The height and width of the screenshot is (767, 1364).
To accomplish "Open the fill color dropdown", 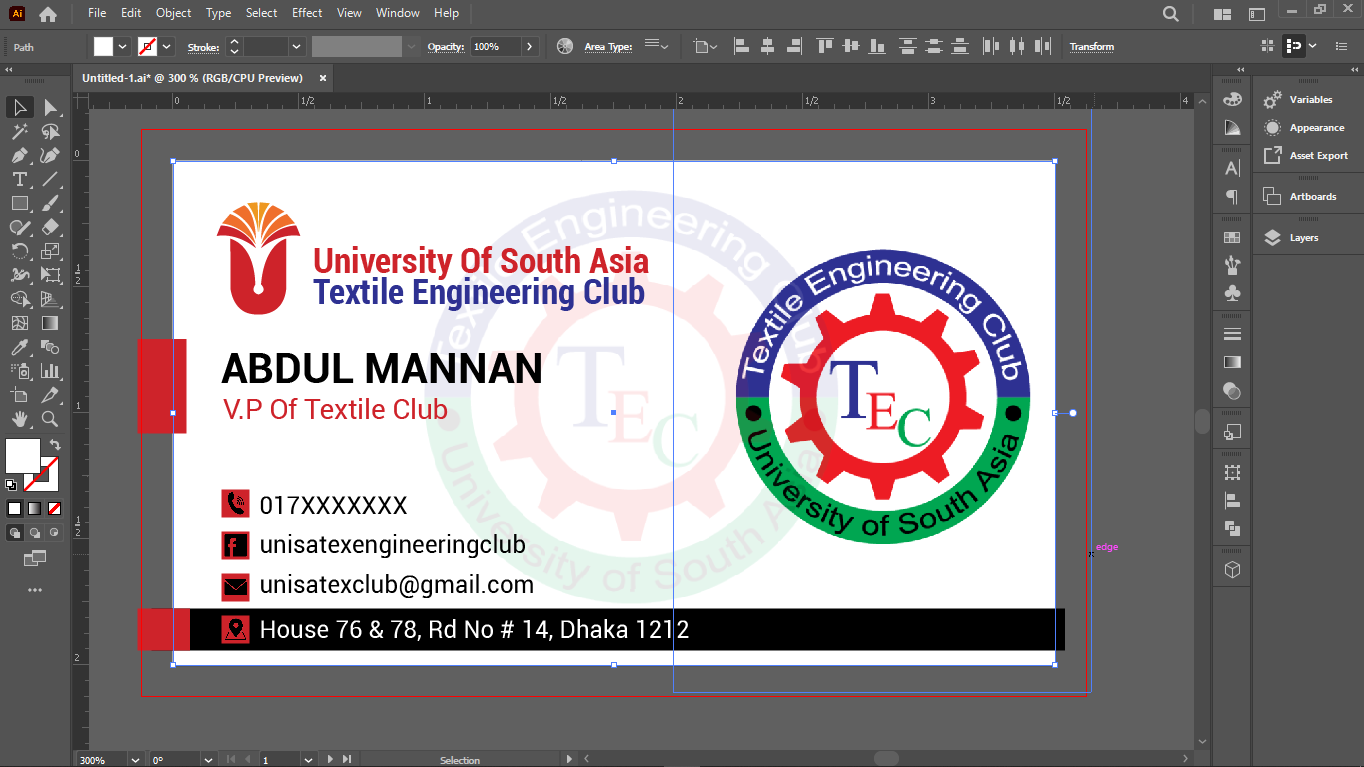I will click(x=123, y=47).
